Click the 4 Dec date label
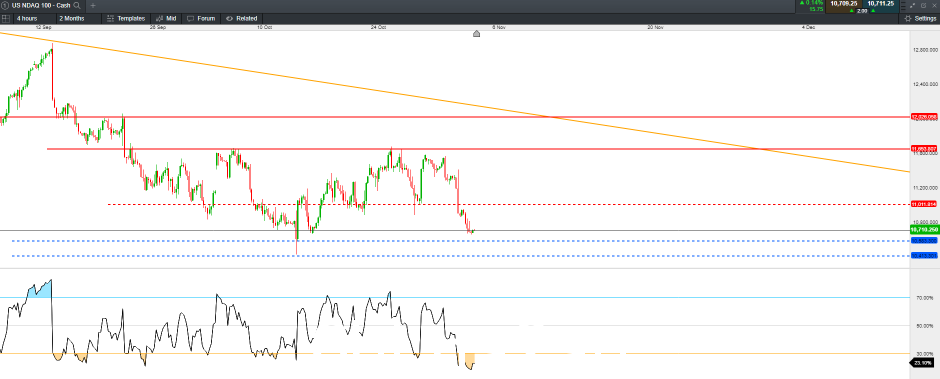This screenshot has height=379, width=940. pos(809,27)
